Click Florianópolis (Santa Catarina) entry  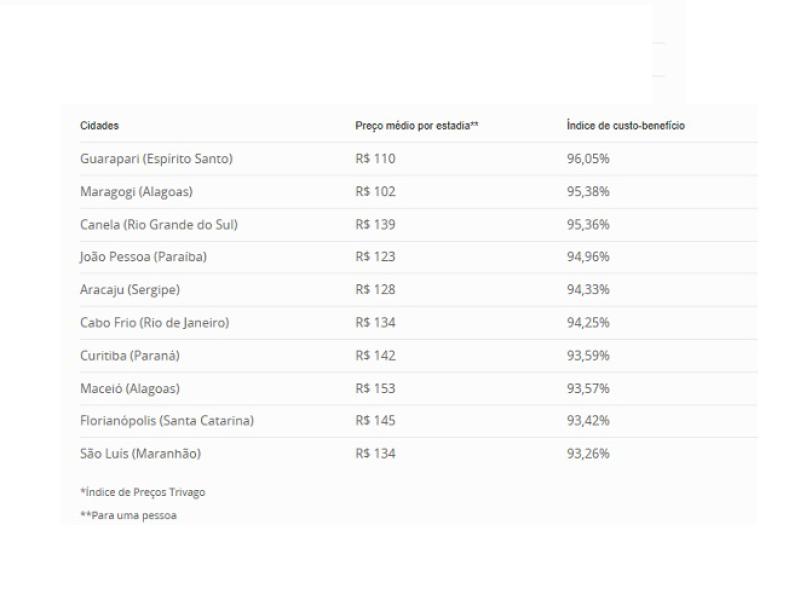click(166, 421)
